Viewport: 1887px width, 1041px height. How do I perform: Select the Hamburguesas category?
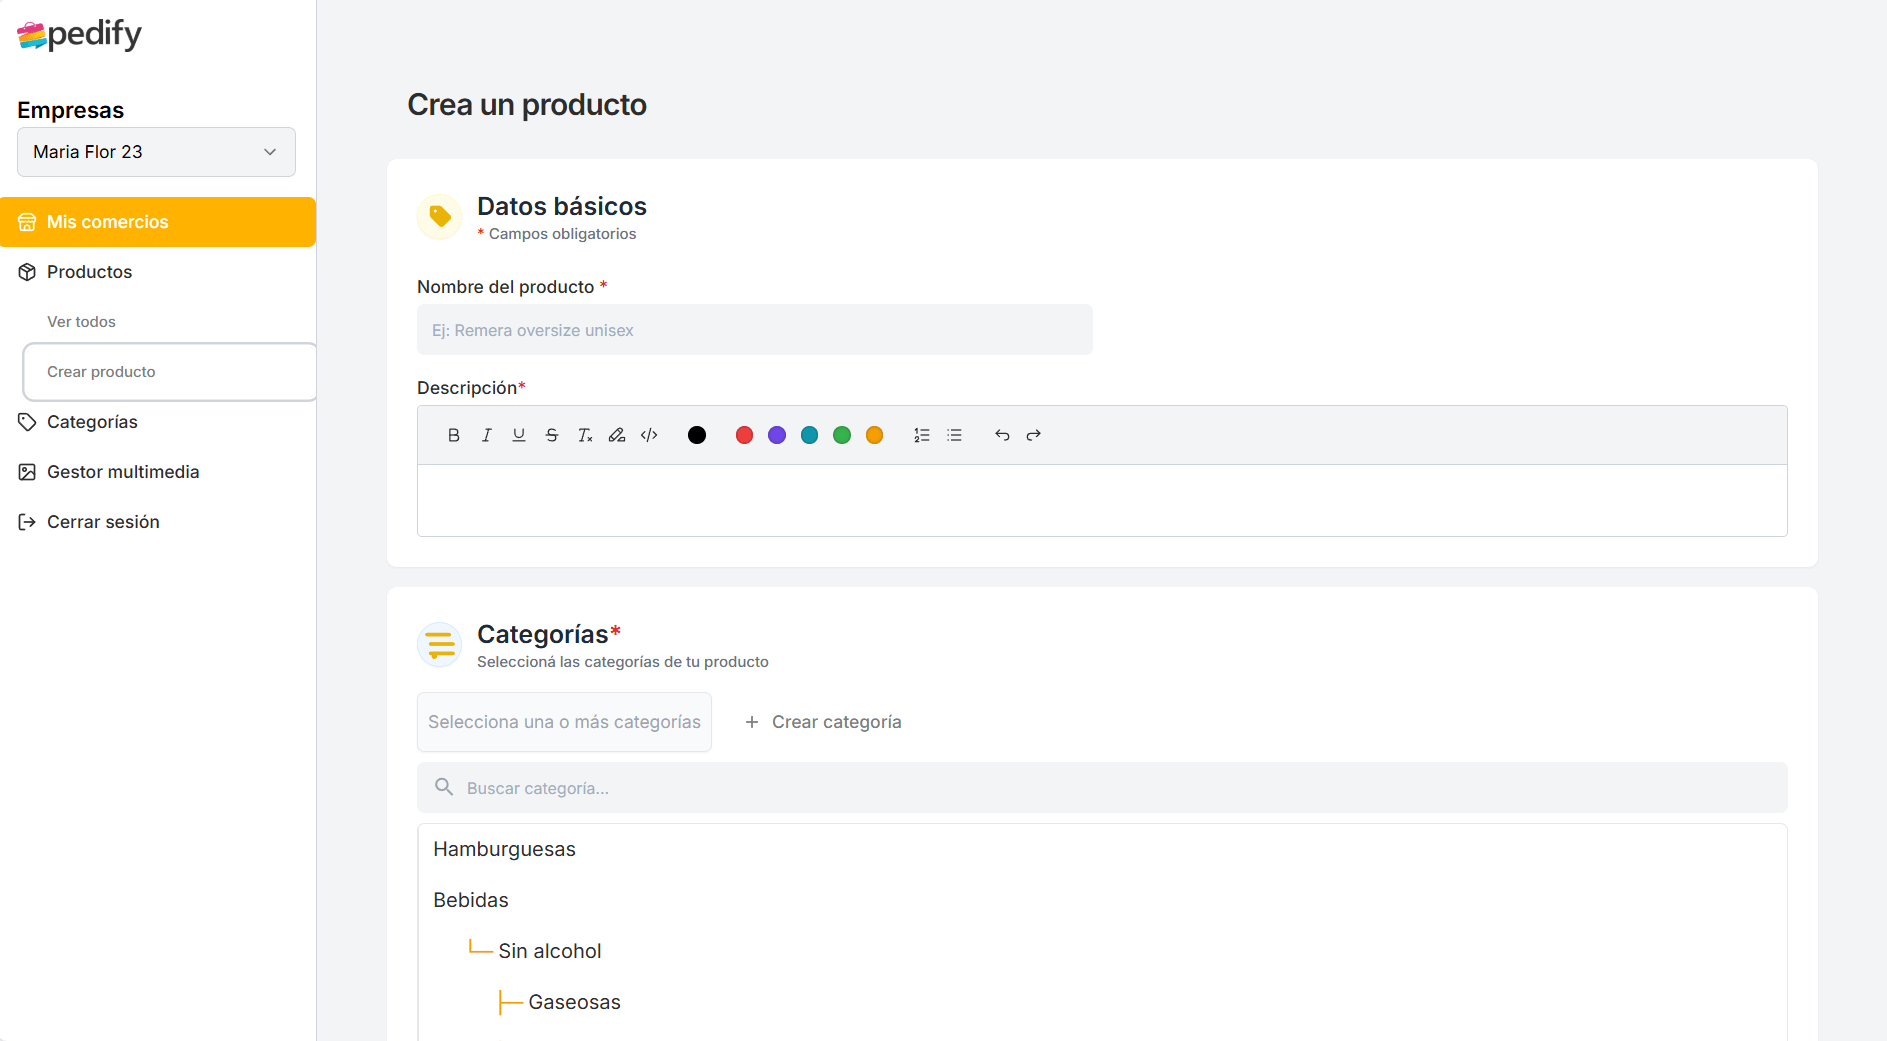pos(504,849)
